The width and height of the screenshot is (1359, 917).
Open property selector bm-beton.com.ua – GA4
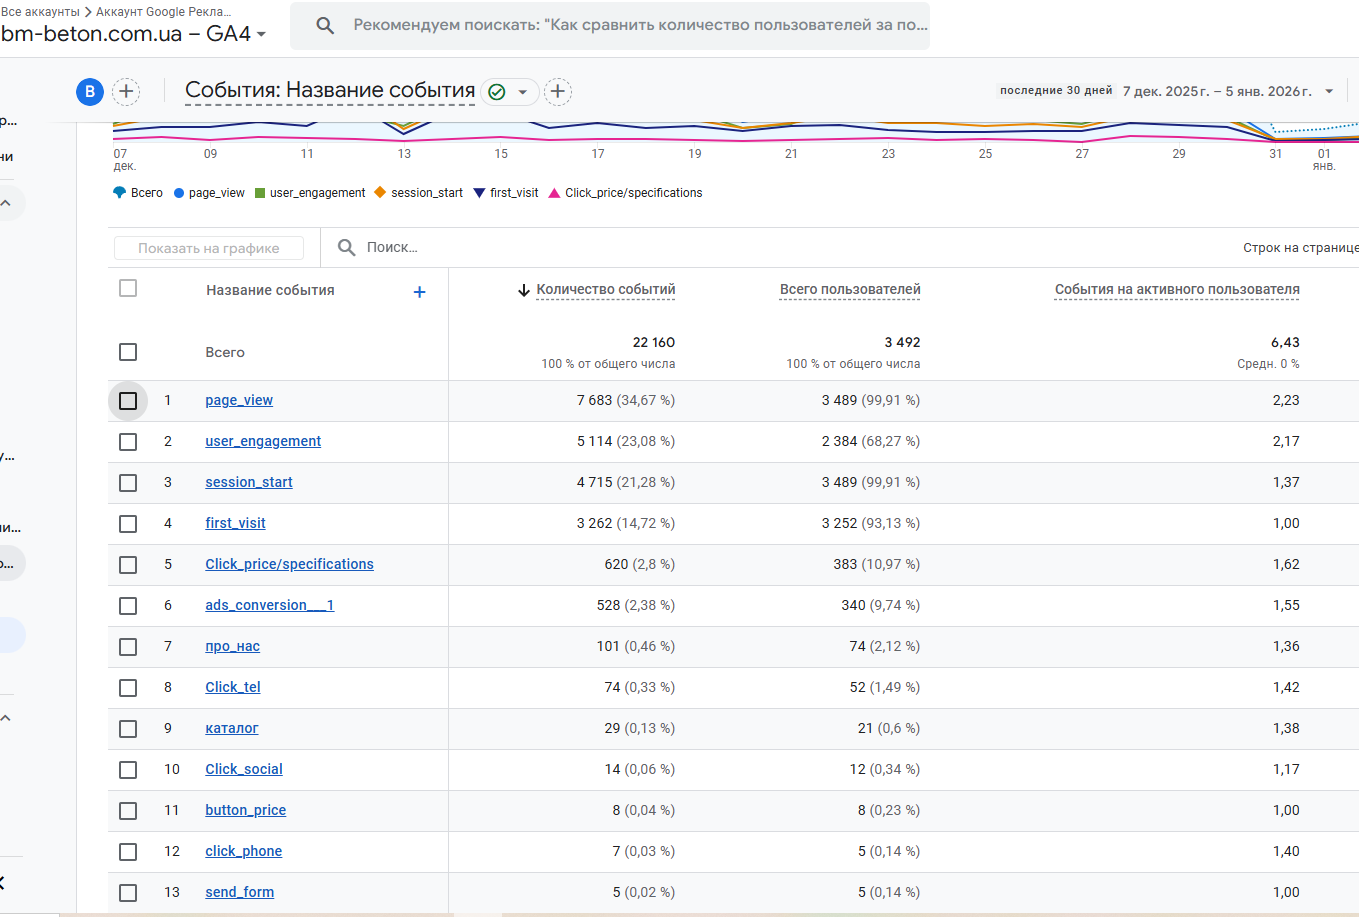pos(134,34)
